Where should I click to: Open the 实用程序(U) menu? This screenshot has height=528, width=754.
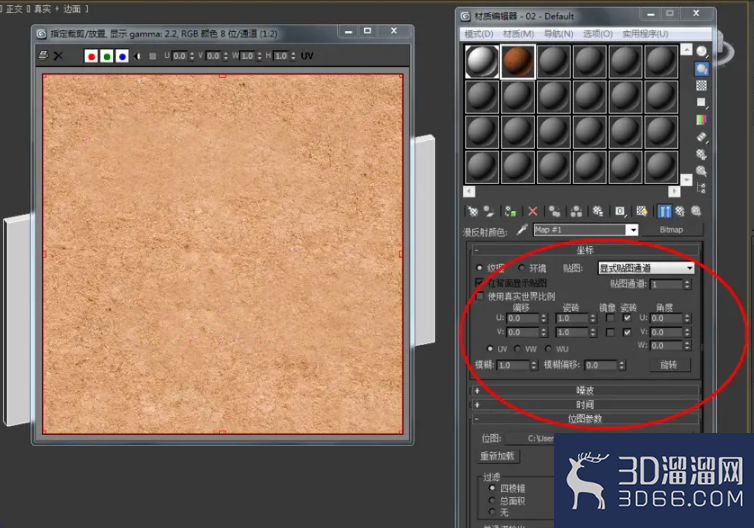click(645, 34)
